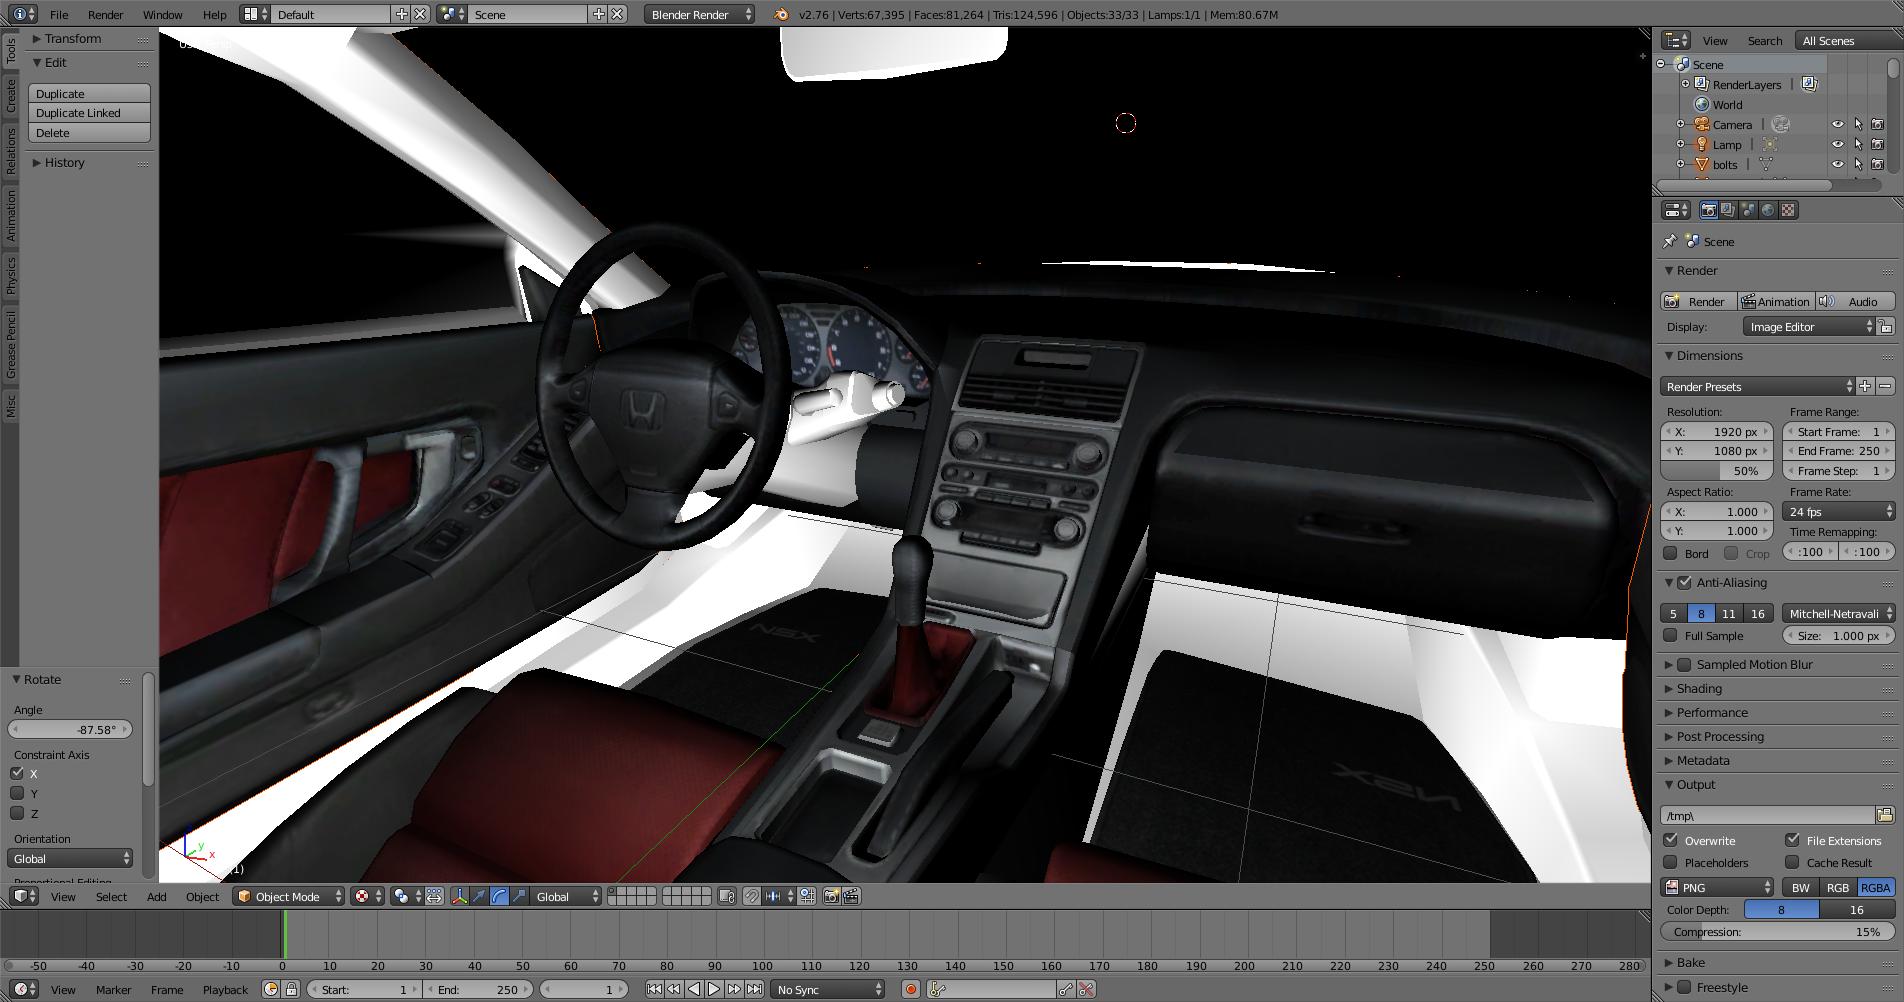Uncheck the Overwrite checkbox

1670,840
